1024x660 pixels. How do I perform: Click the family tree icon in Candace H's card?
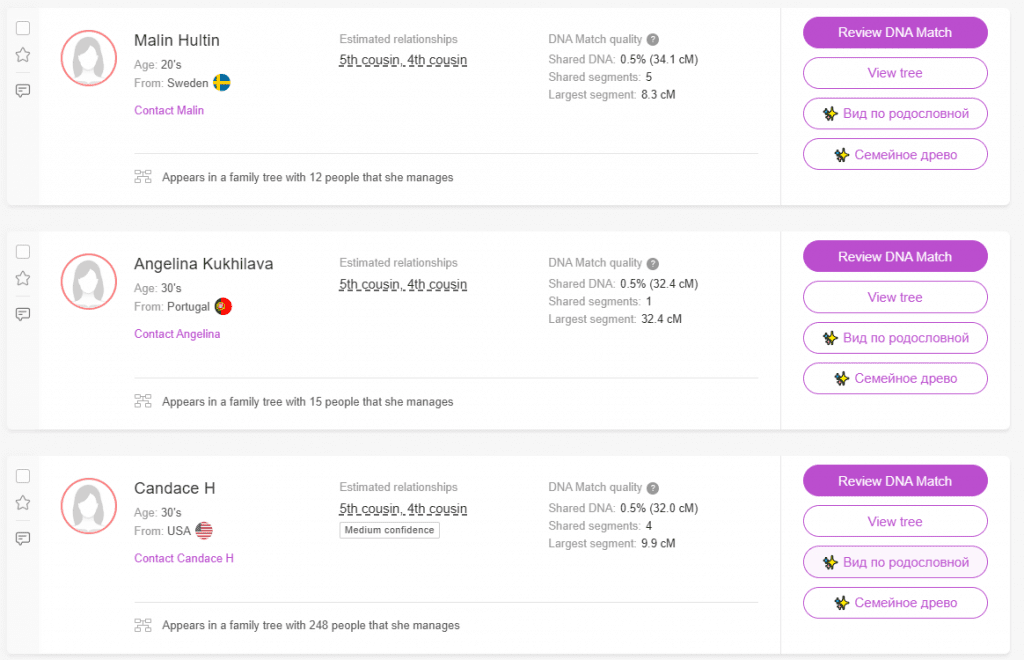[143, 625]
